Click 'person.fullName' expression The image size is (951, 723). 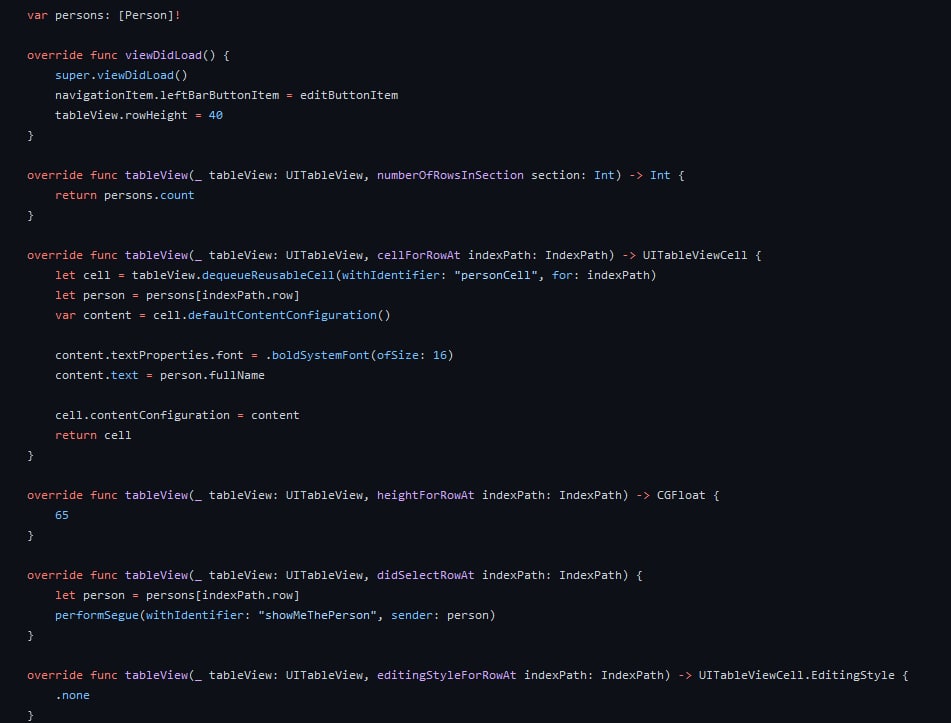pos(212,375)
